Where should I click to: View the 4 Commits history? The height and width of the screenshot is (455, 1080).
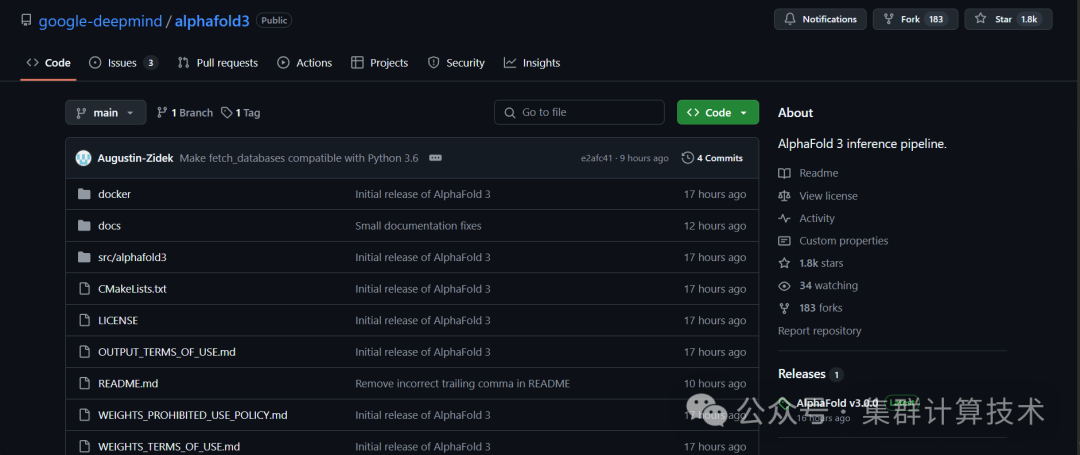coord(712,158)
